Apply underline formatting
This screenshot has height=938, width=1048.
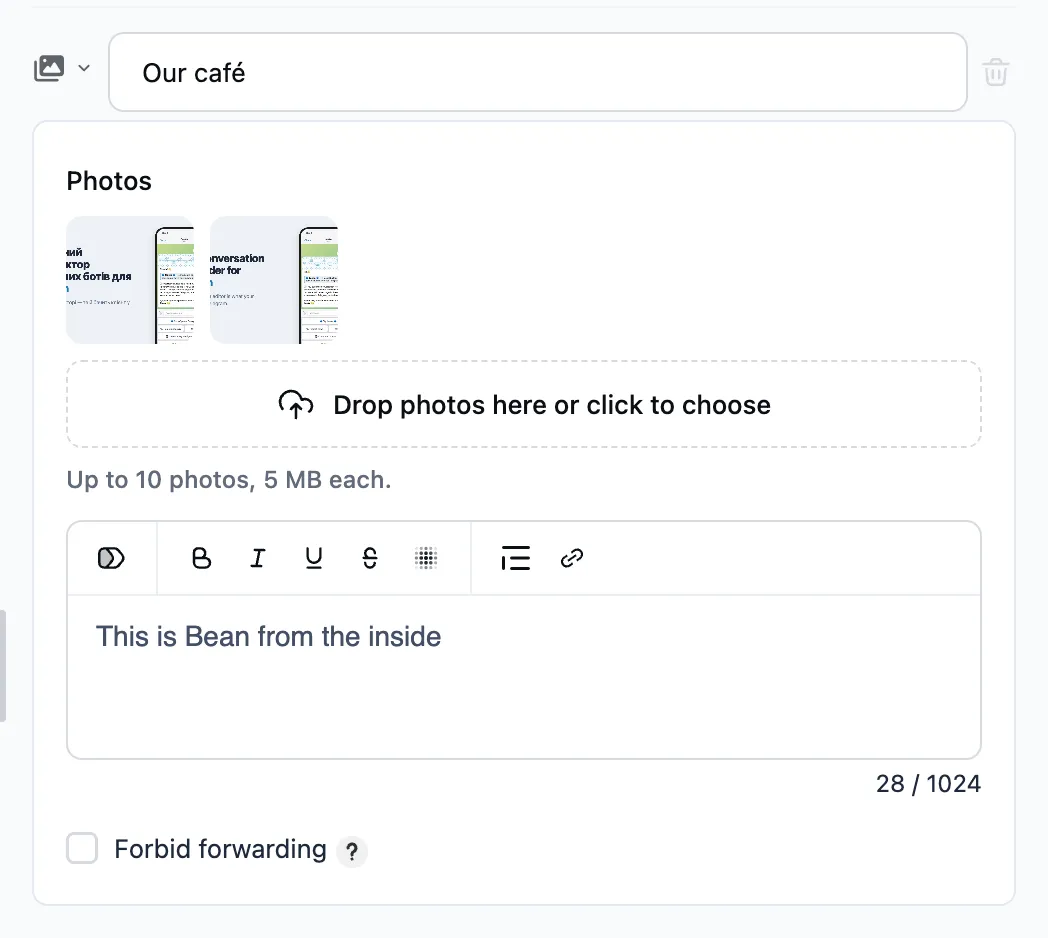313,558
